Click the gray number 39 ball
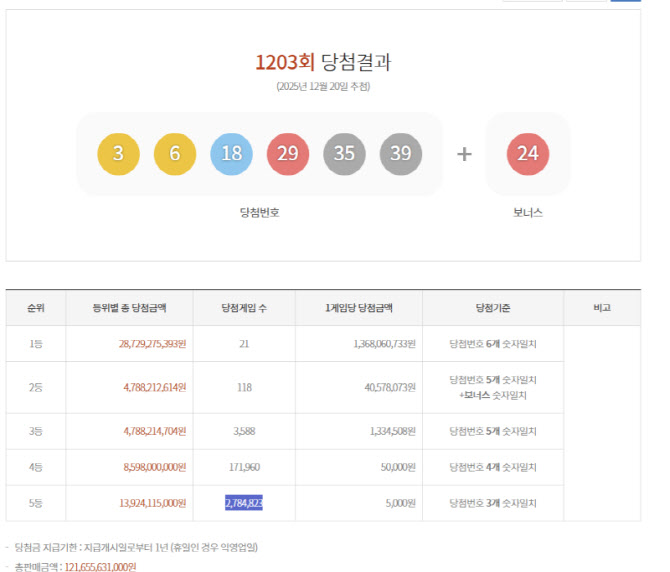Image resolution: width=670 pixels, height=572 pixels. click(400, 154)
